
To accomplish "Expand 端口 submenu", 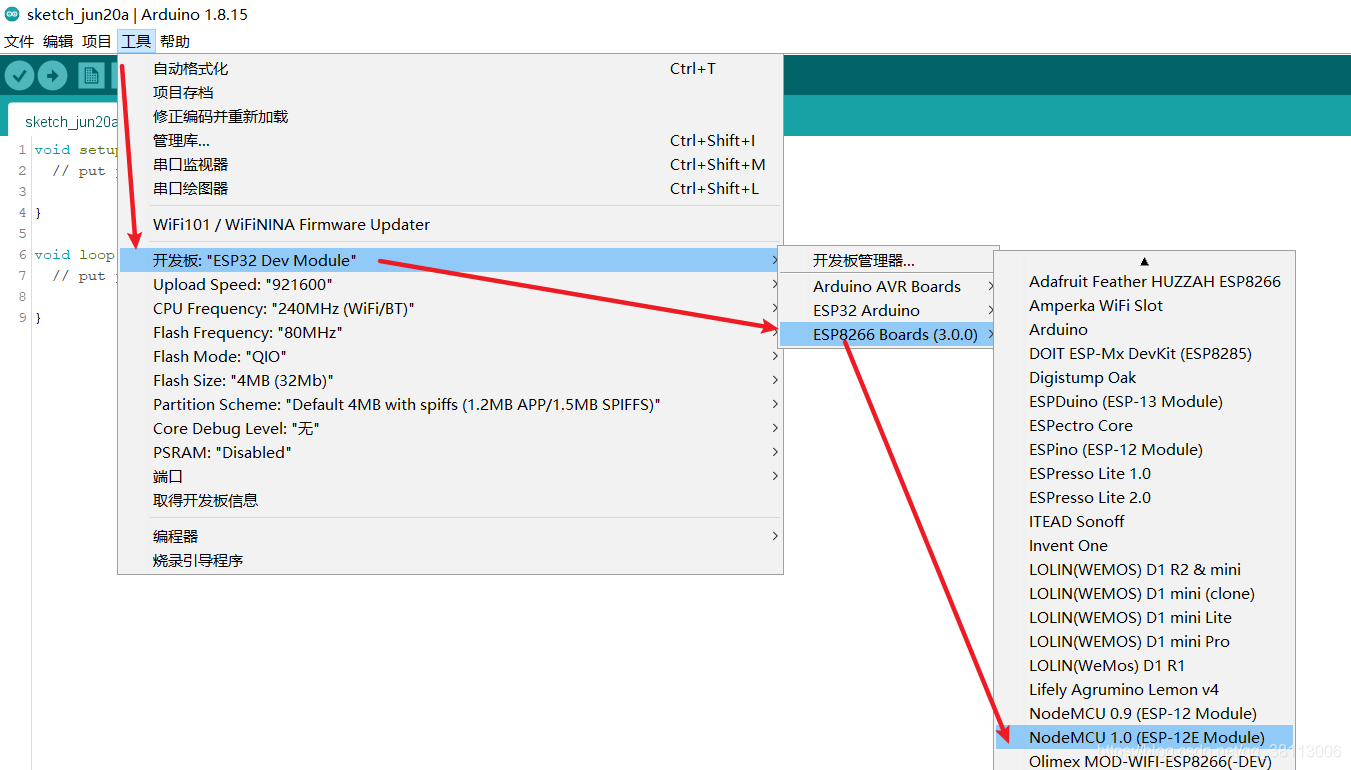I will pyautogui.click(x=450, y=477).
